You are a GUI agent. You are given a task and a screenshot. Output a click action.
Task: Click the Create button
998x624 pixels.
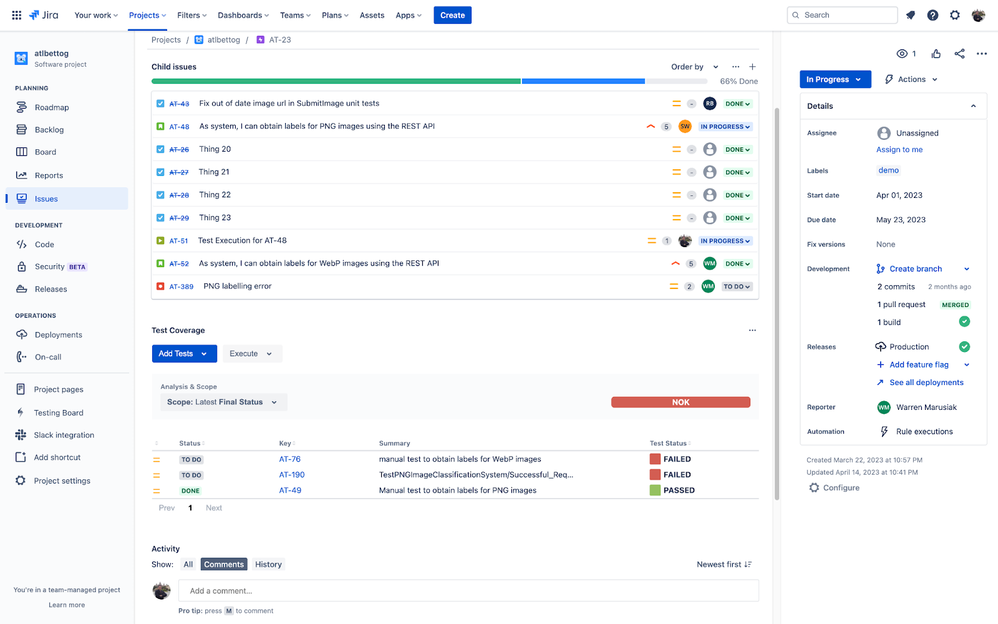(x=453, y=15)
